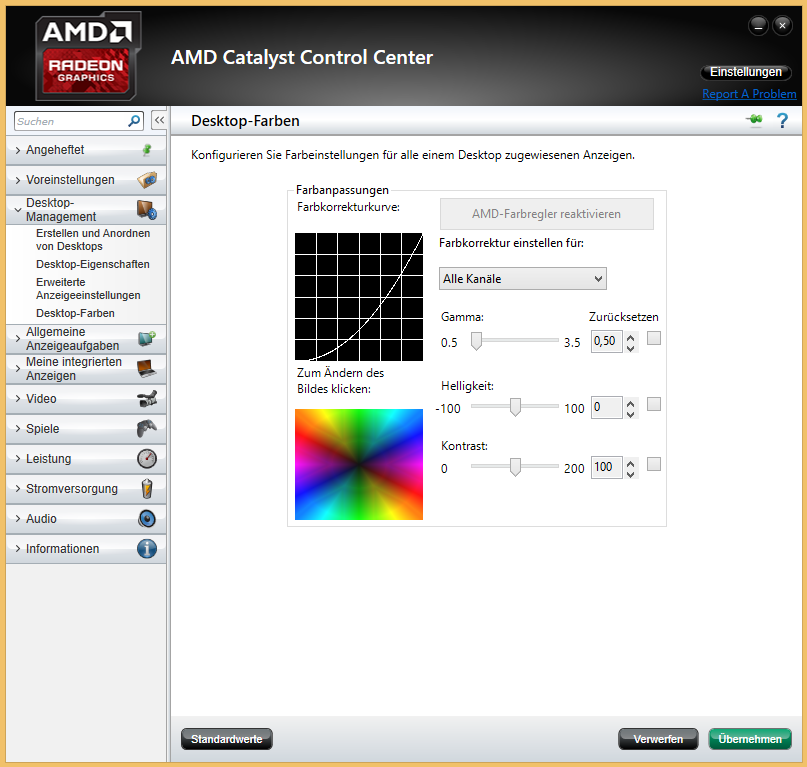Viewport: 807px width, 767px height.
Task: Open Desktop-Eigenschaften page
Action: click(x=93, y=264)
